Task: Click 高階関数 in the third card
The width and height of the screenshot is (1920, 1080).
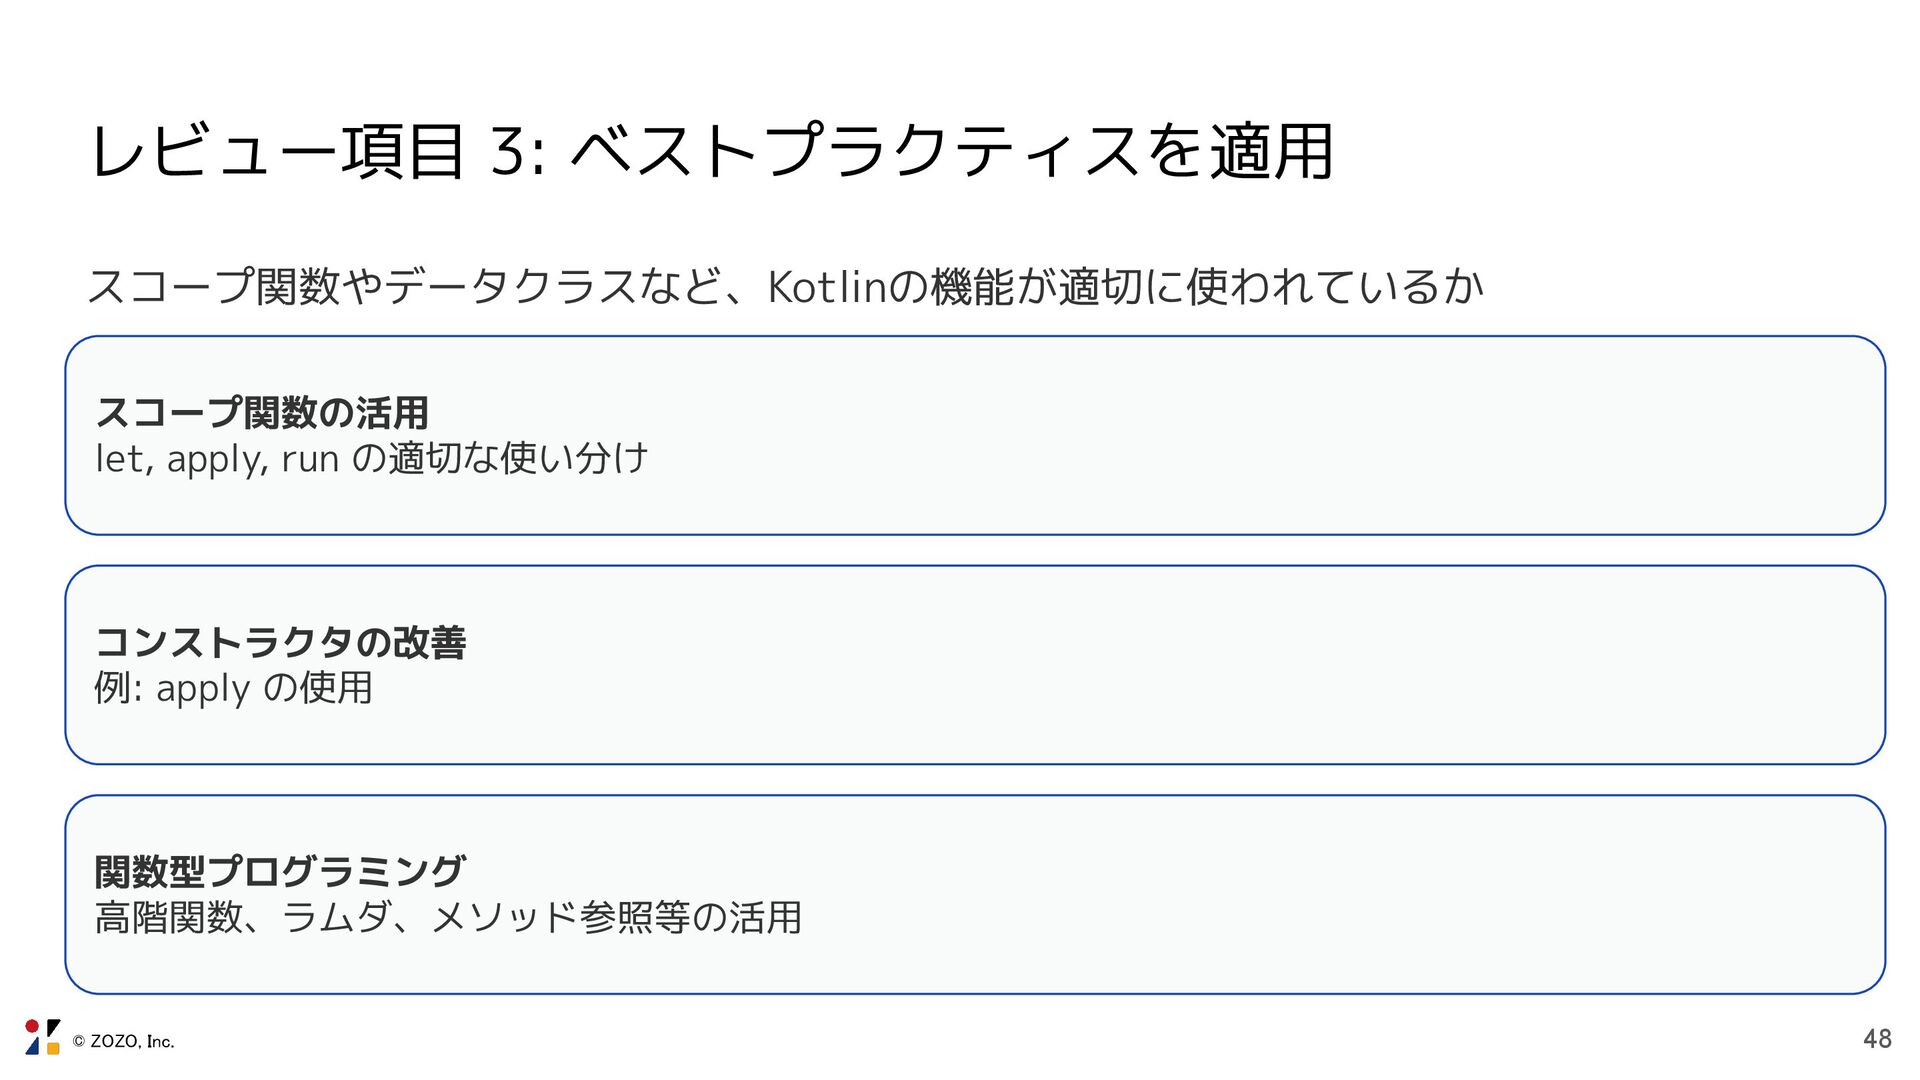Action: pos(169,917)
